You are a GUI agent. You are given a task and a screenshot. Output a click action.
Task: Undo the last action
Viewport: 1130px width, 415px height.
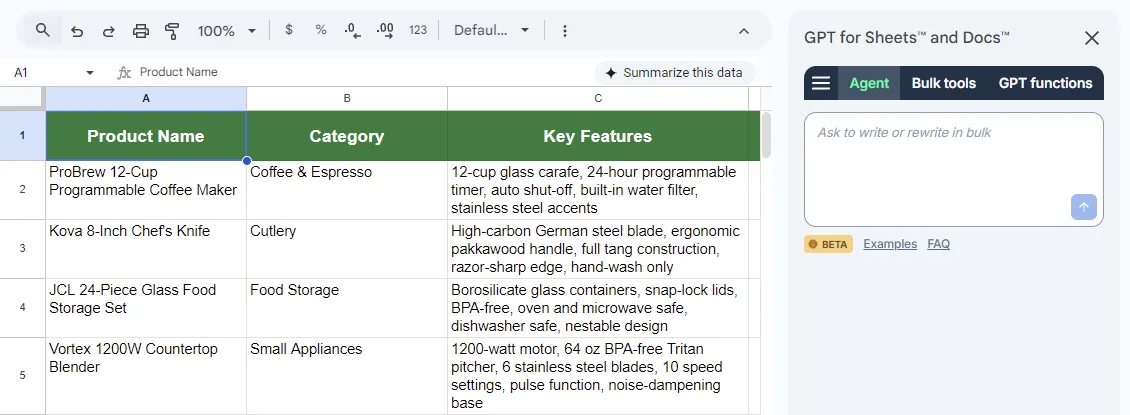pyautogui.click(x=76, y=31)
